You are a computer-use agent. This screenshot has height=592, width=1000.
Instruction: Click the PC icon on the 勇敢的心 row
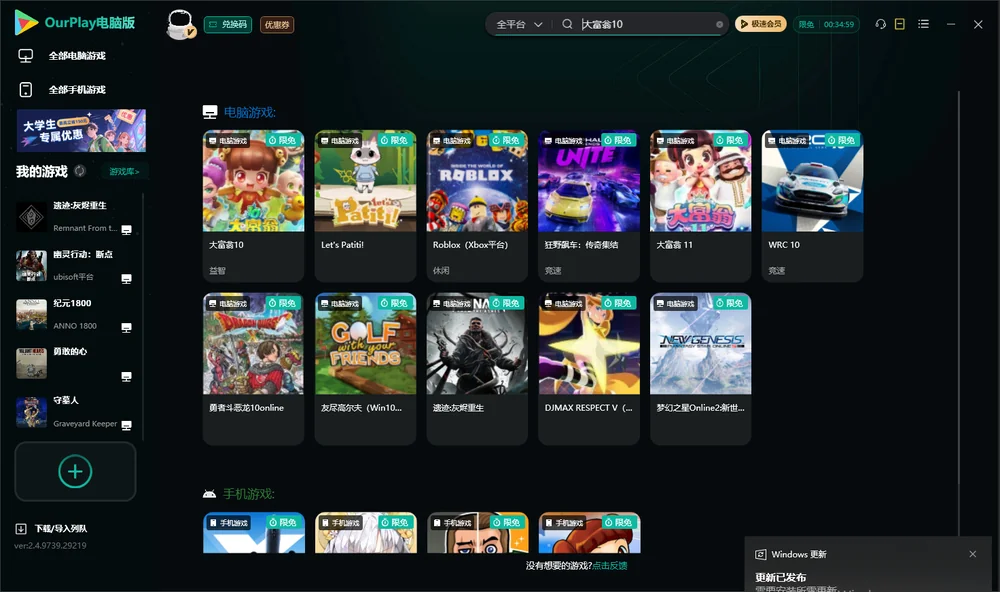point(126,376)
